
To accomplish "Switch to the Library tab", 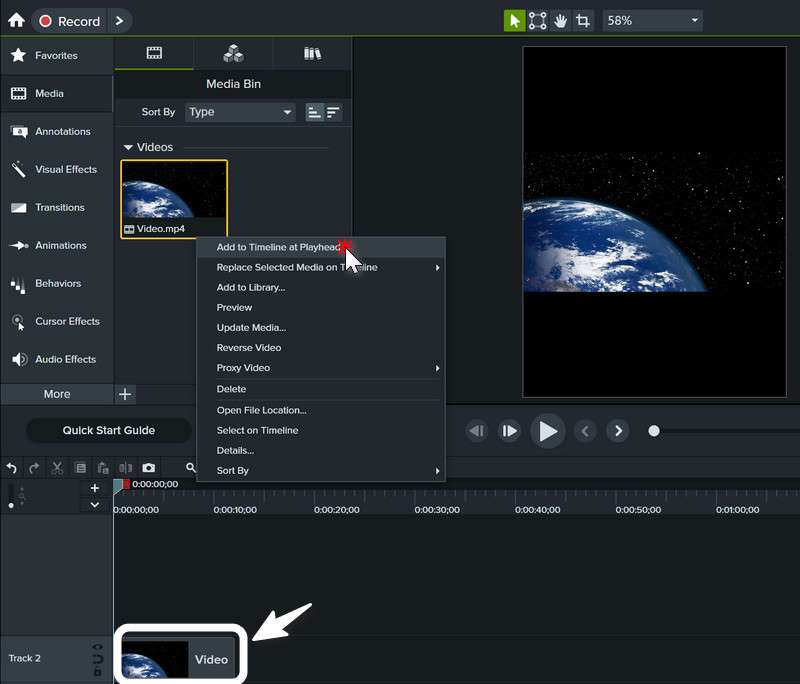I will (x=311, y=51).
